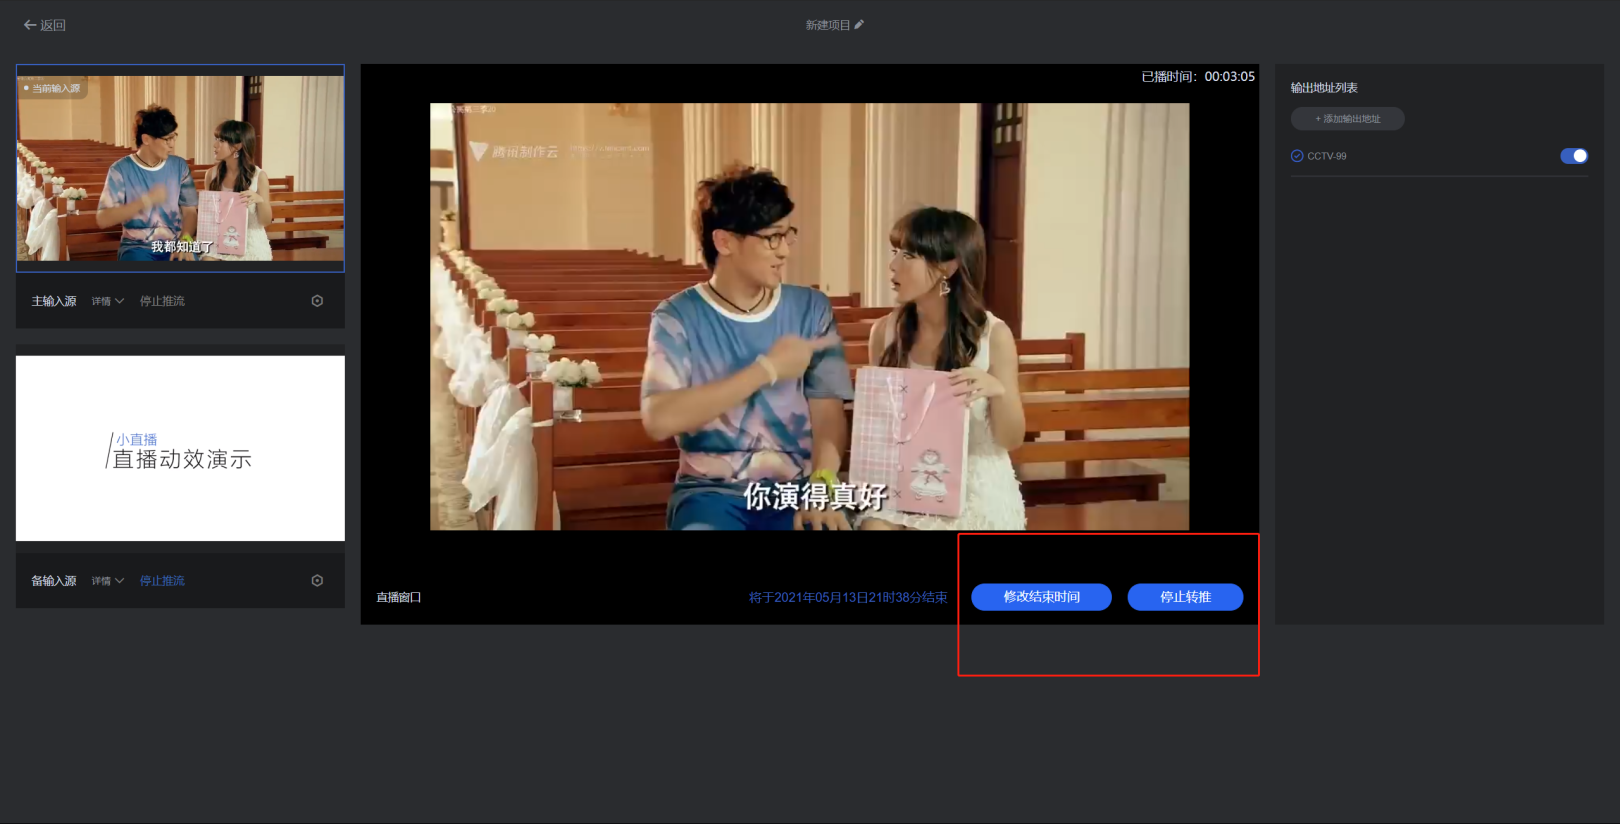Edit project name with pencil icon
The image size is (1620, 824).
click(x=859, y=24)
